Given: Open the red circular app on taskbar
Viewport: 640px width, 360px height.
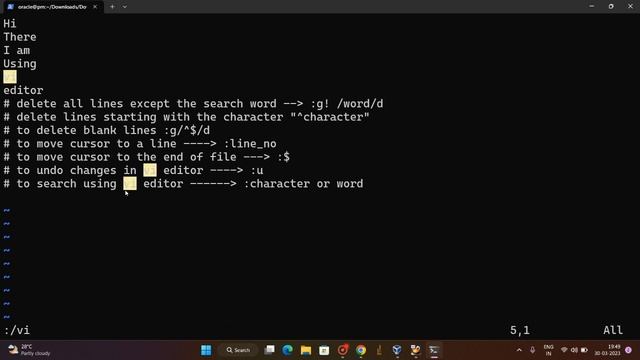Looking at the screenshot, I should pos(342,350).
